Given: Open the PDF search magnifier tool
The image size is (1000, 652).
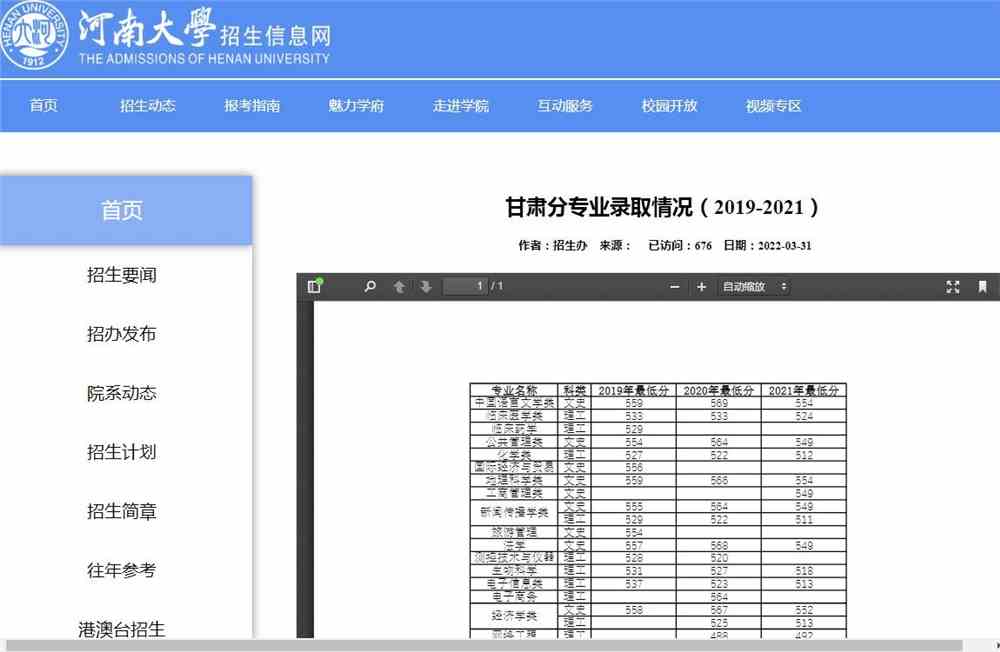Looking at the screenshot, I should pos(370,286).
